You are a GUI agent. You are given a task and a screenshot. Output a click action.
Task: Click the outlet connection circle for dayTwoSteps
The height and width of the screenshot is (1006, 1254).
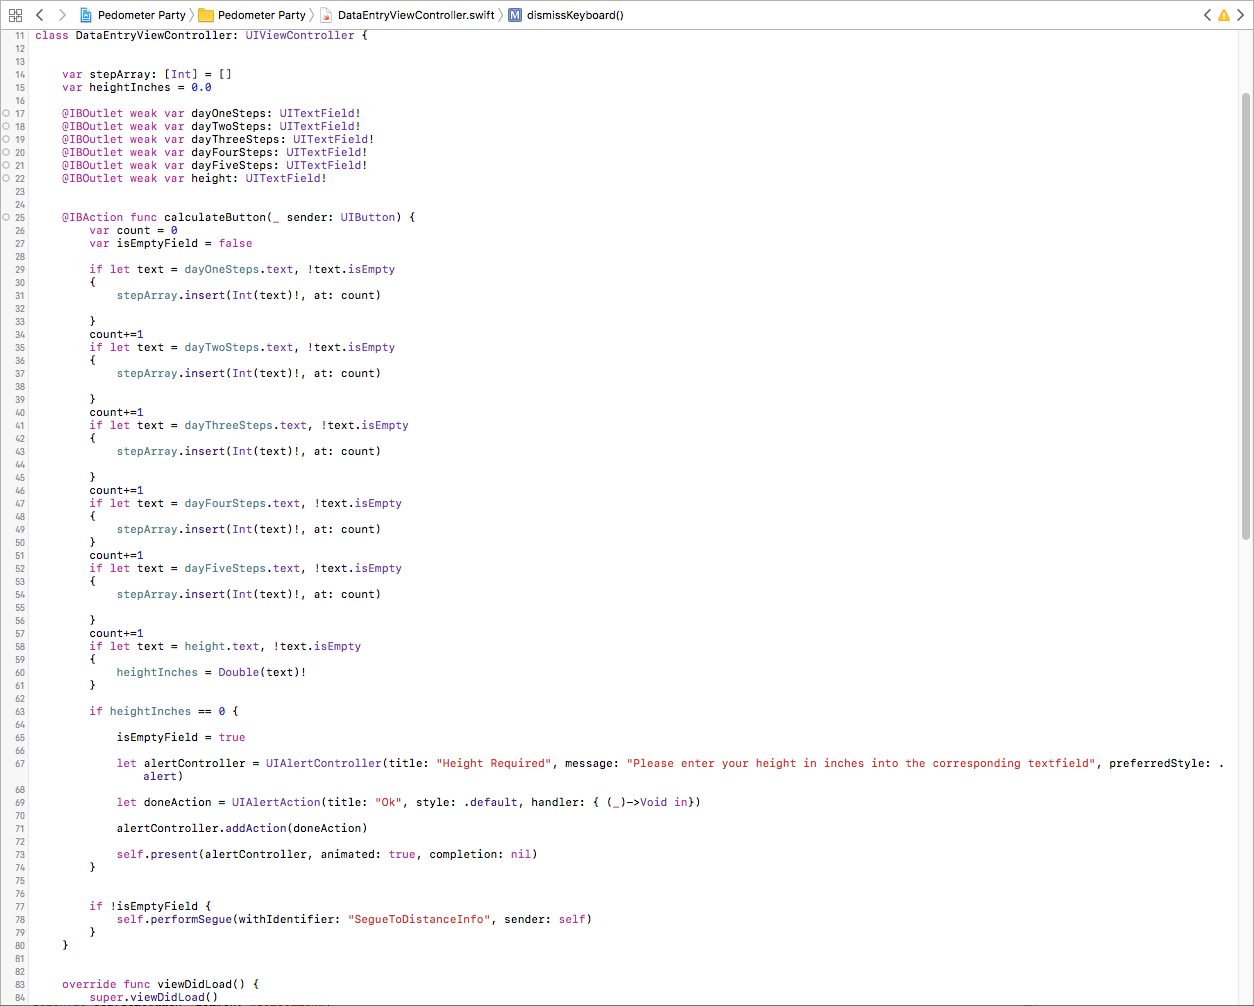click(6, 126)
